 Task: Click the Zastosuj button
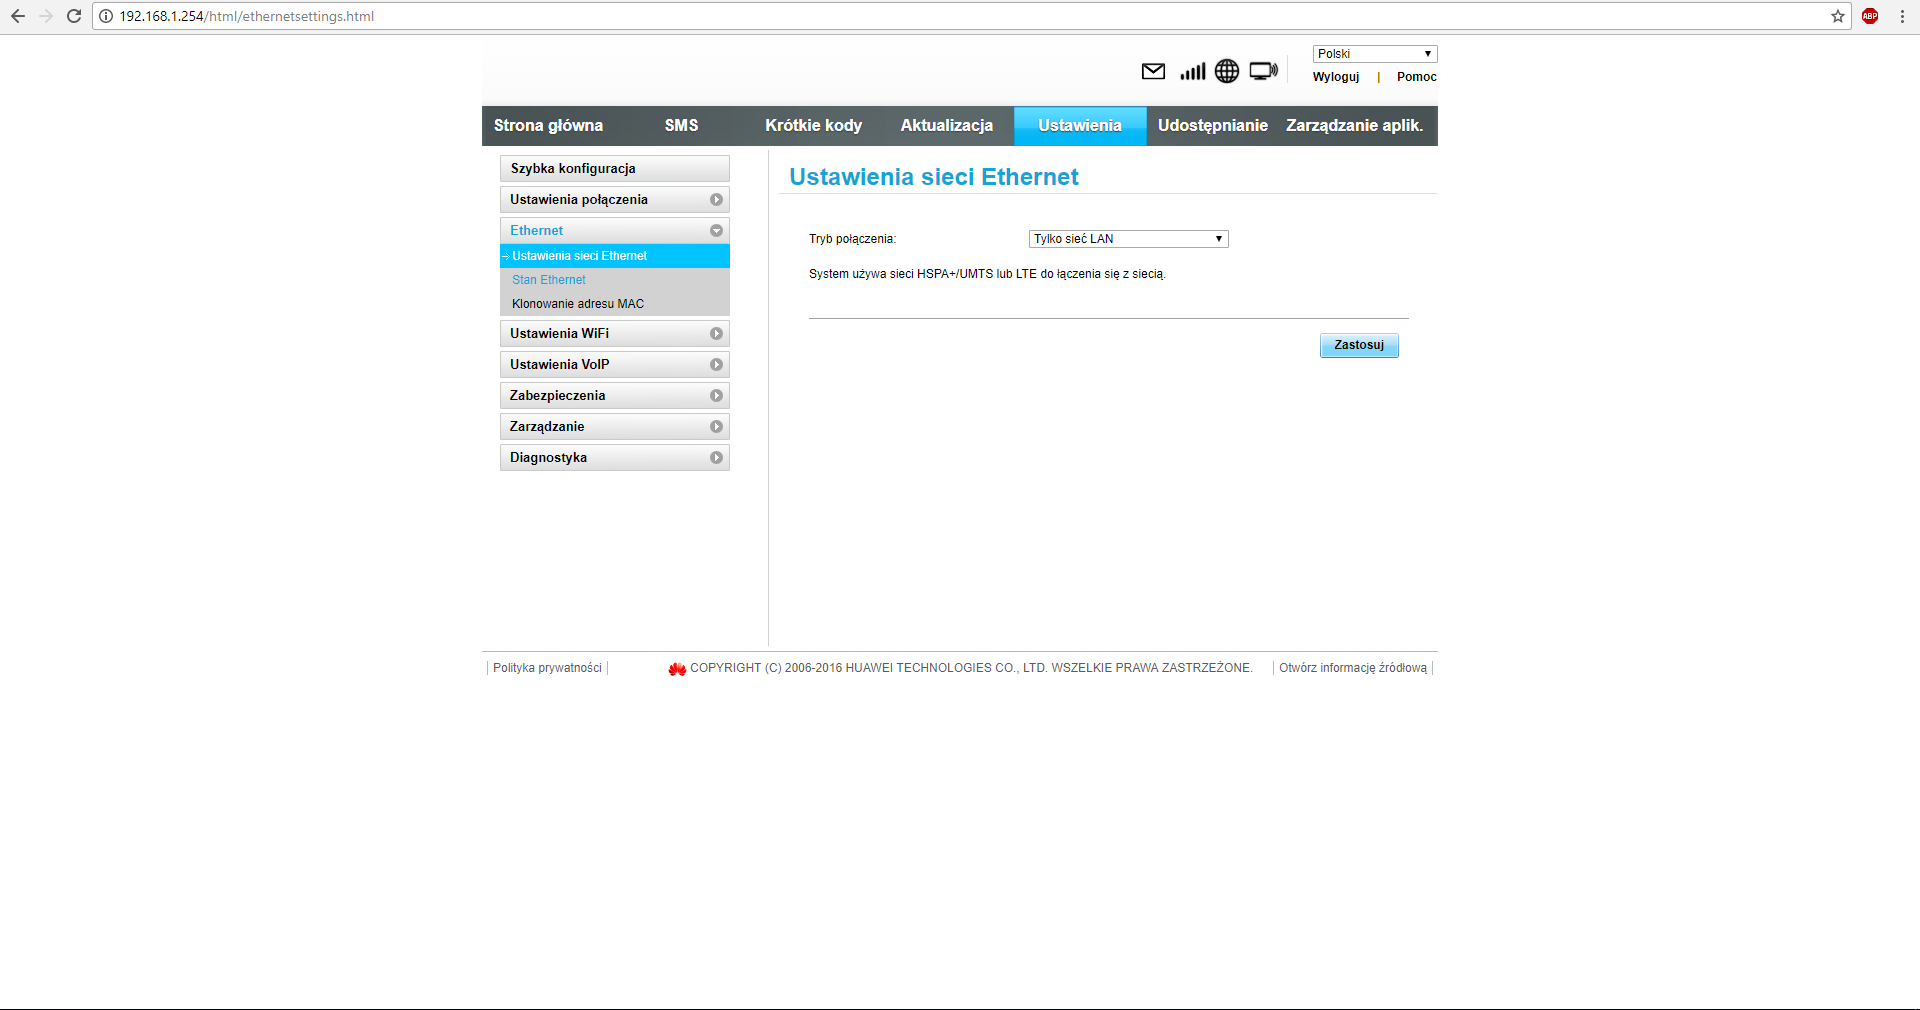point(1359,345)
